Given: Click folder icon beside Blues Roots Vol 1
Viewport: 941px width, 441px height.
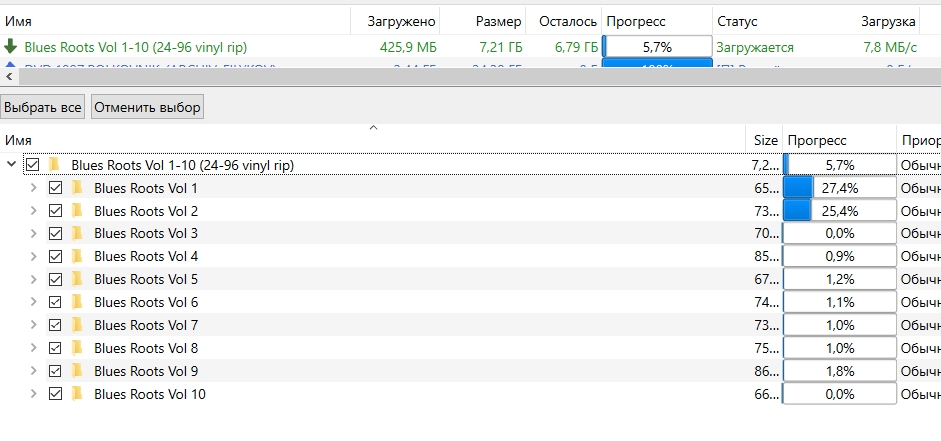Looking at the screenshot, I should click(x=77, y=188).
